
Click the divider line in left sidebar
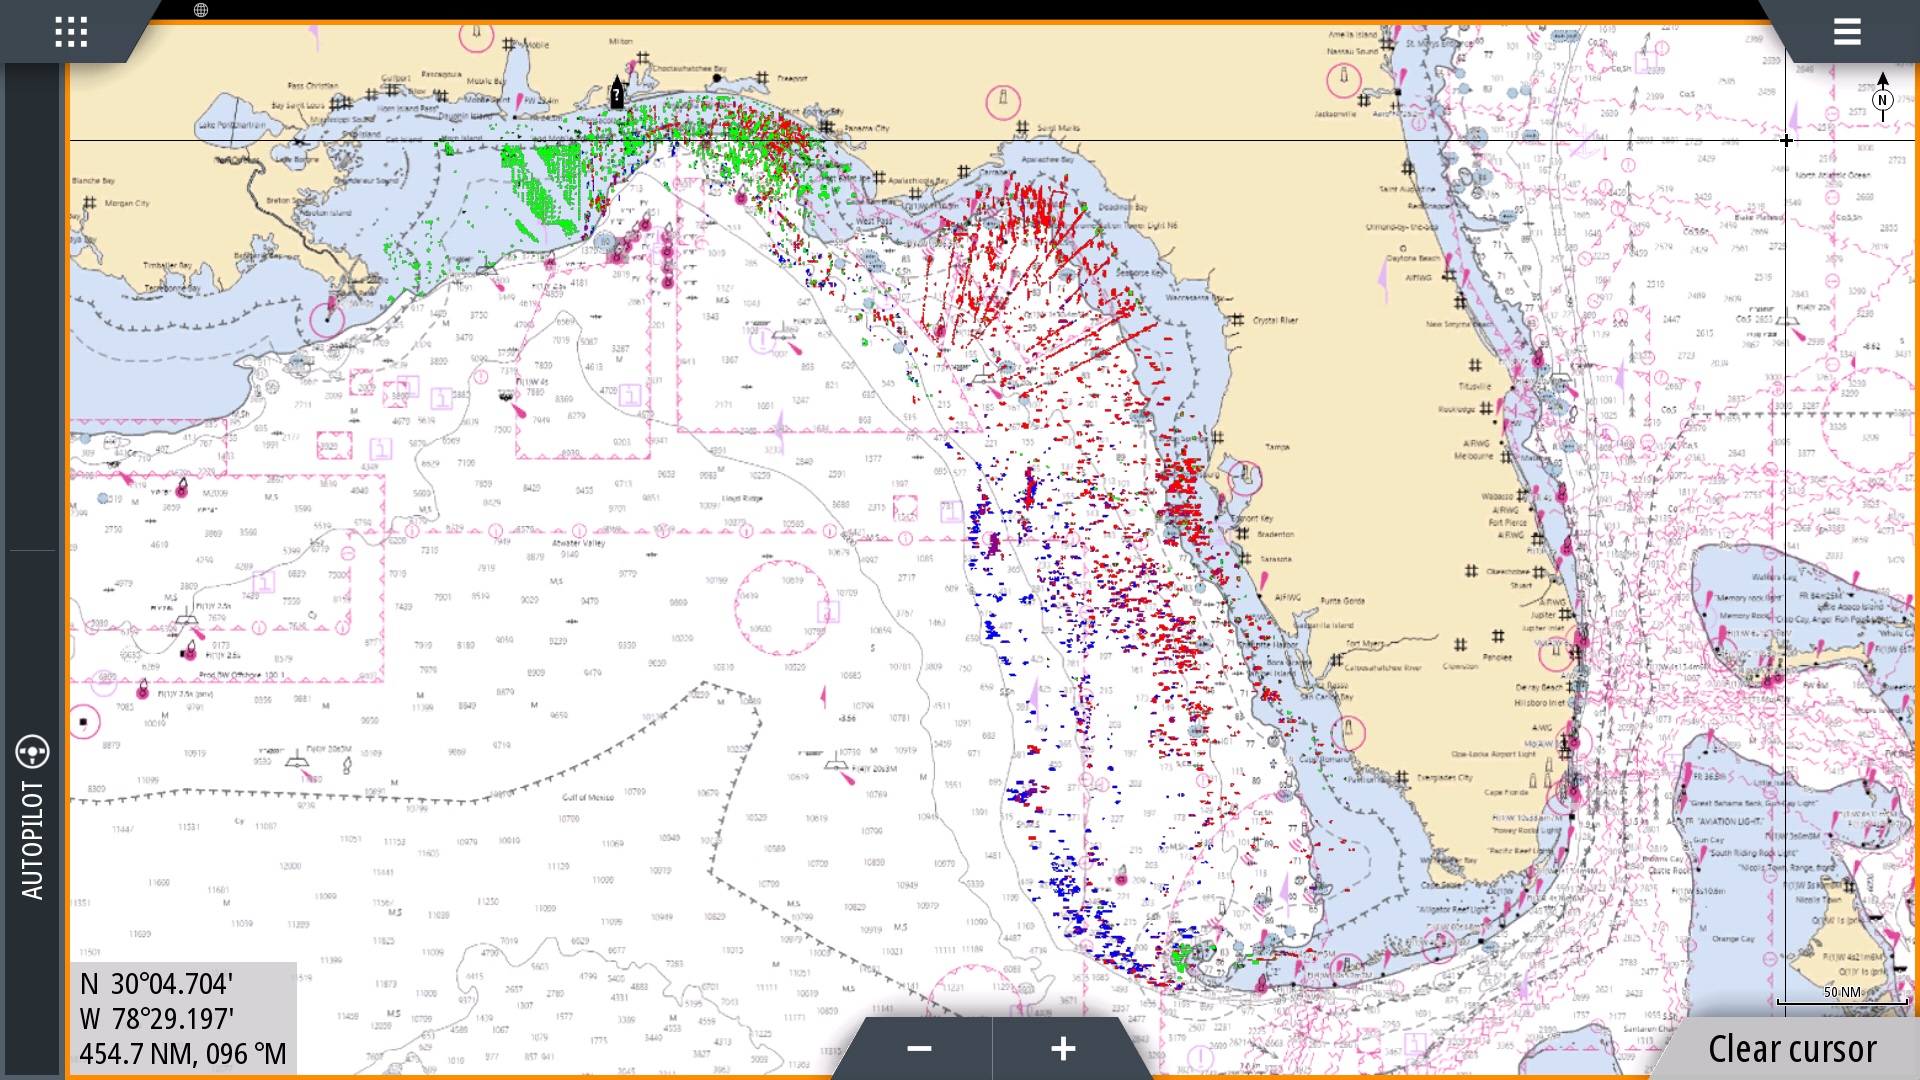[32, 550]
